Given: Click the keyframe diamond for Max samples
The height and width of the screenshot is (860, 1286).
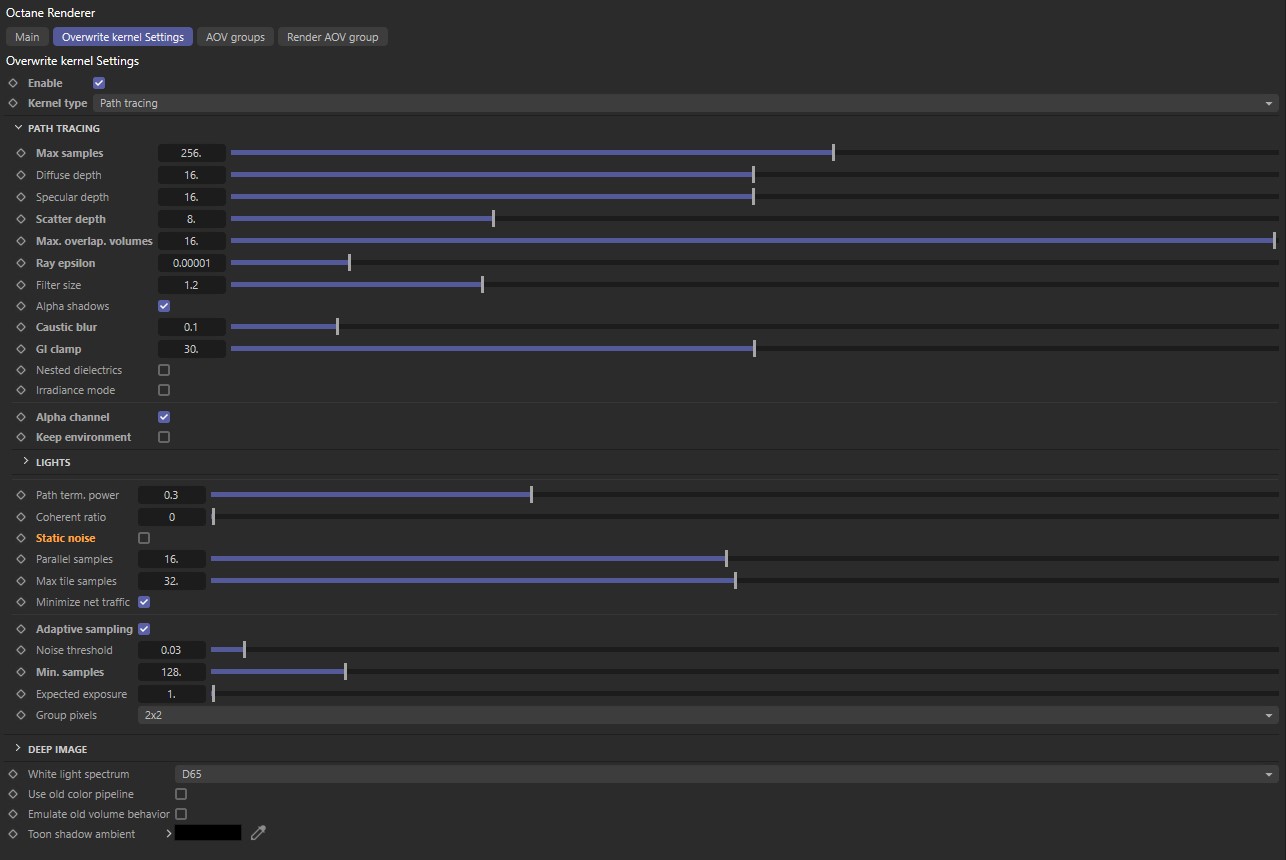Looking at the screenshot, I should click(21, 153).
